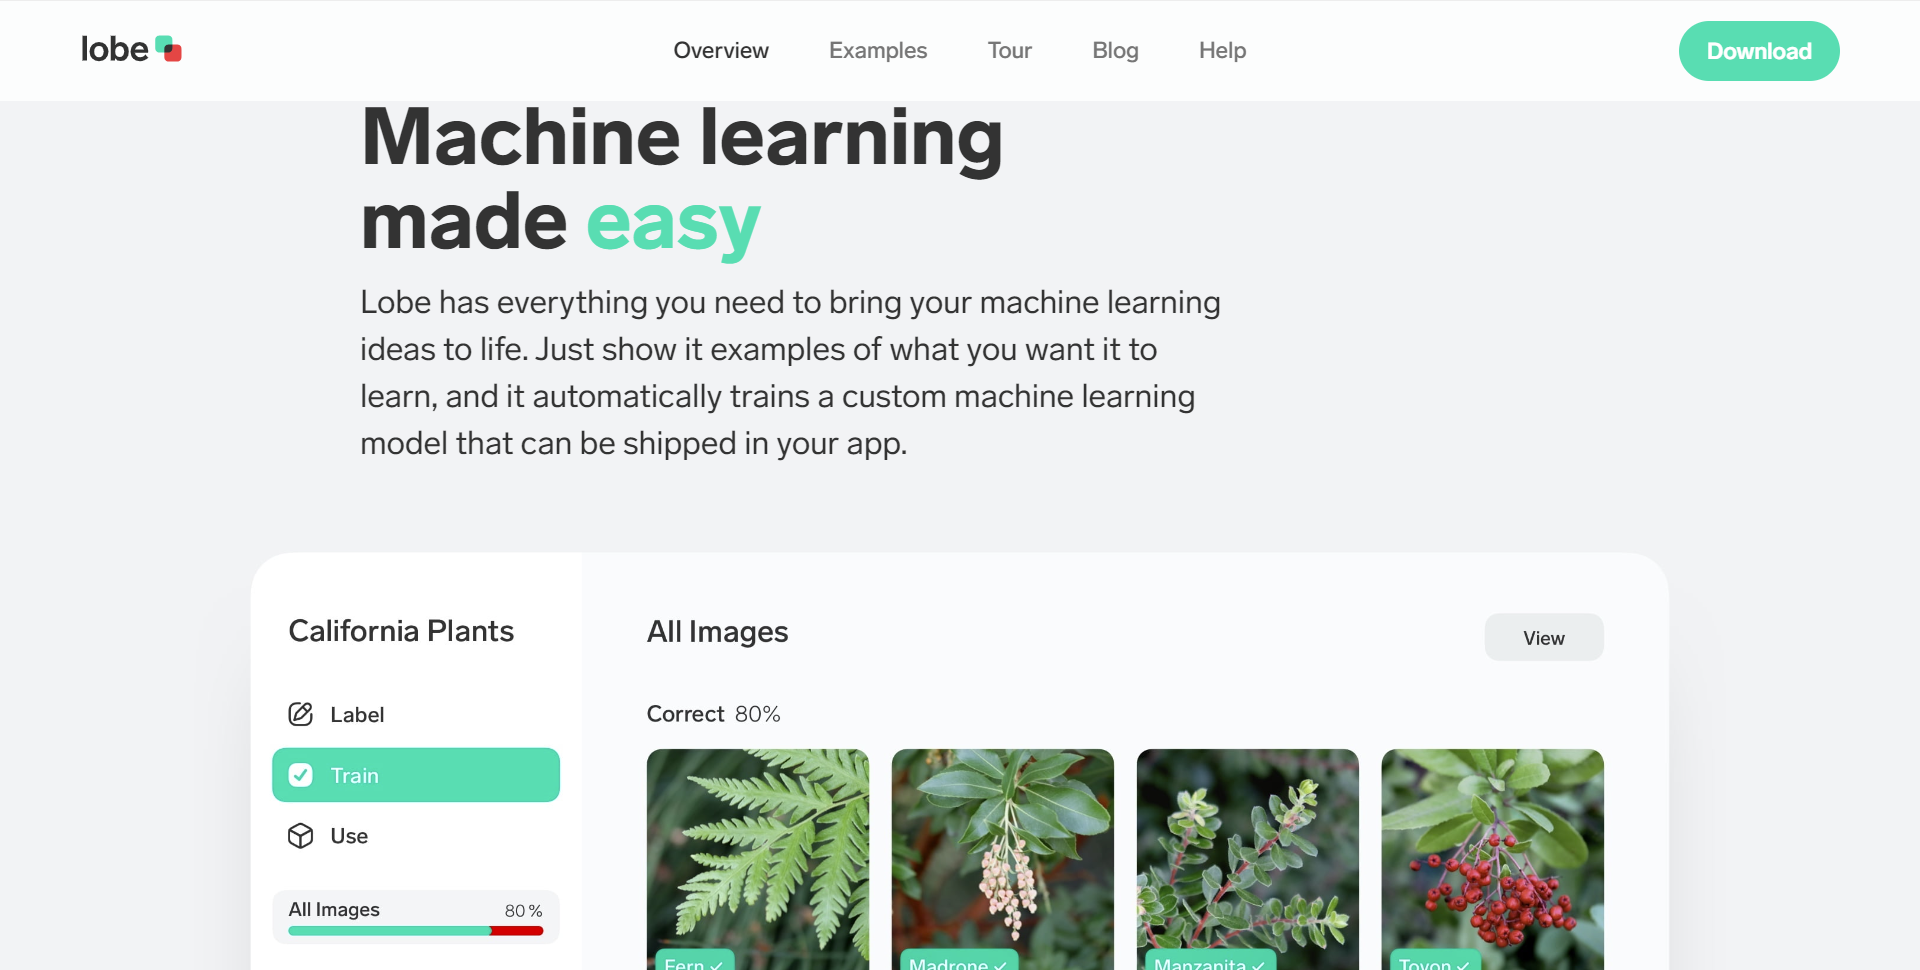Click the Use cube icon
The width and height of the screenshot is (1920, 970).
[x=301, y=836]
